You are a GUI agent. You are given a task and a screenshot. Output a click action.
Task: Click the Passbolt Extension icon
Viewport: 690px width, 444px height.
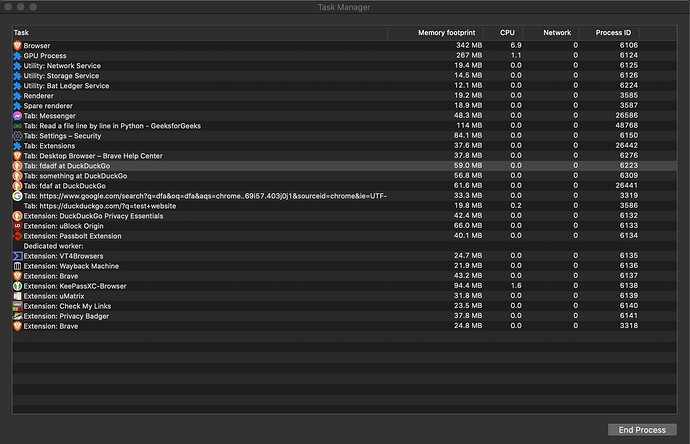coord(17,236)
